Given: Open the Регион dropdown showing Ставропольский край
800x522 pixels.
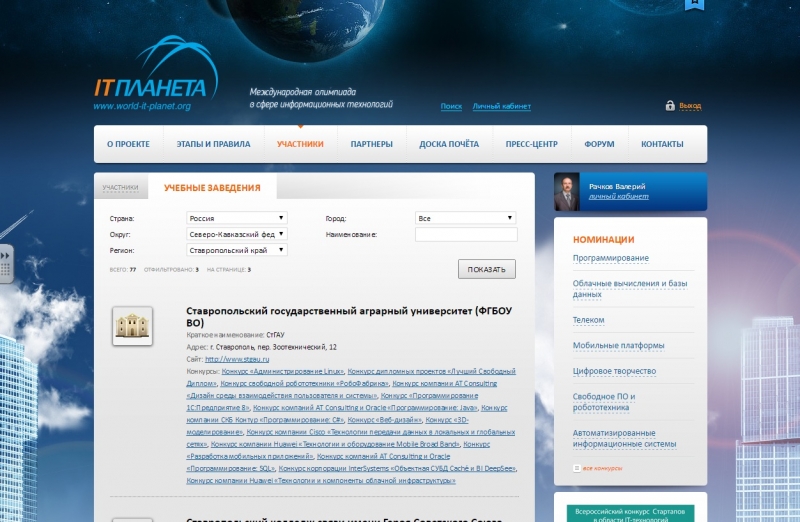Looking at the screenshot, I should 237,250.
